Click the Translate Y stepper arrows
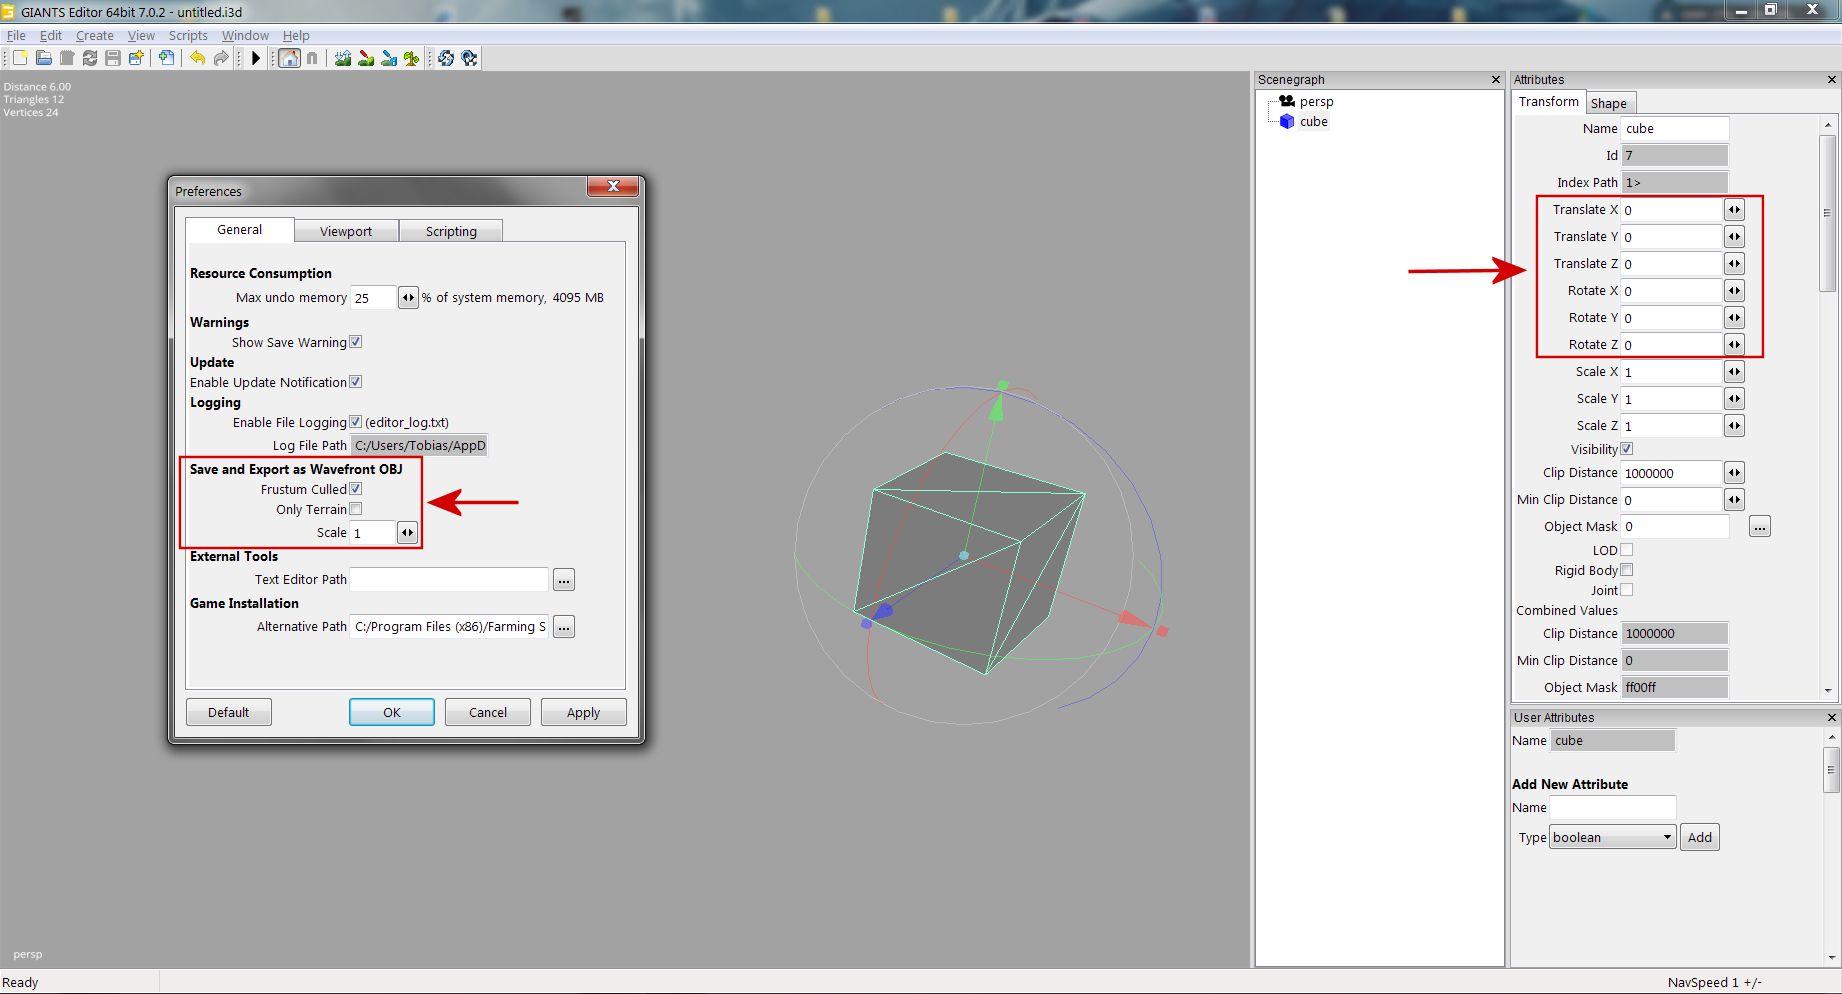The width and height of the screenshot is (1842, 994). point(1734,237)
